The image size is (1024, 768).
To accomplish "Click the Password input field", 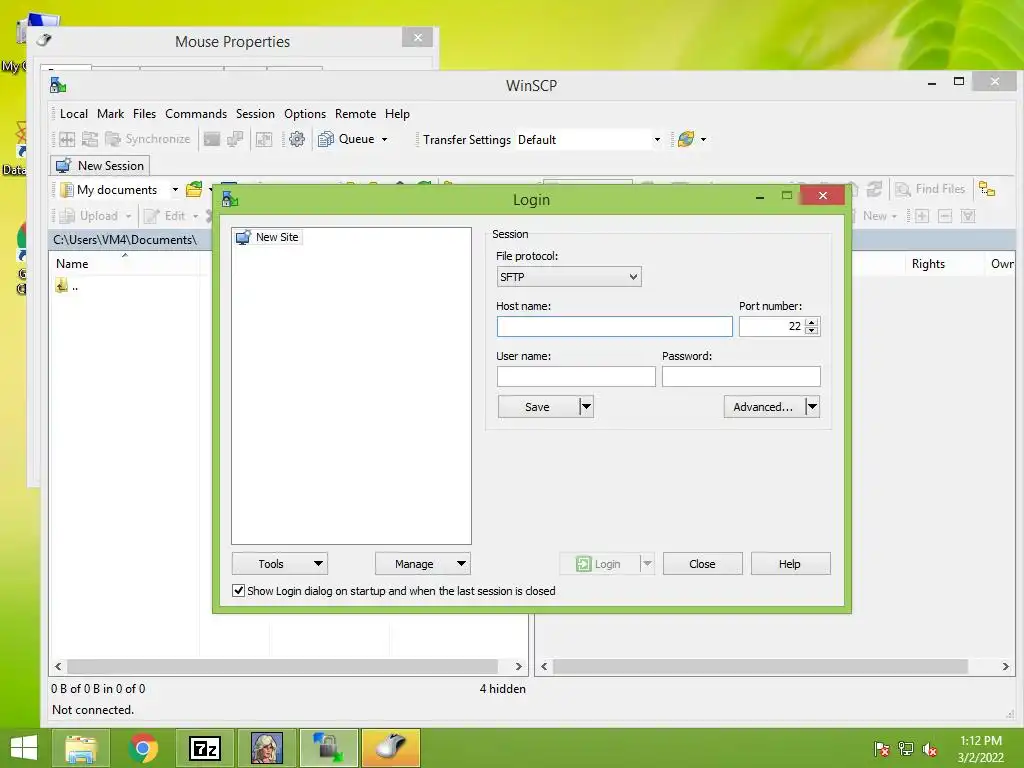I will (x=741, y=376).
